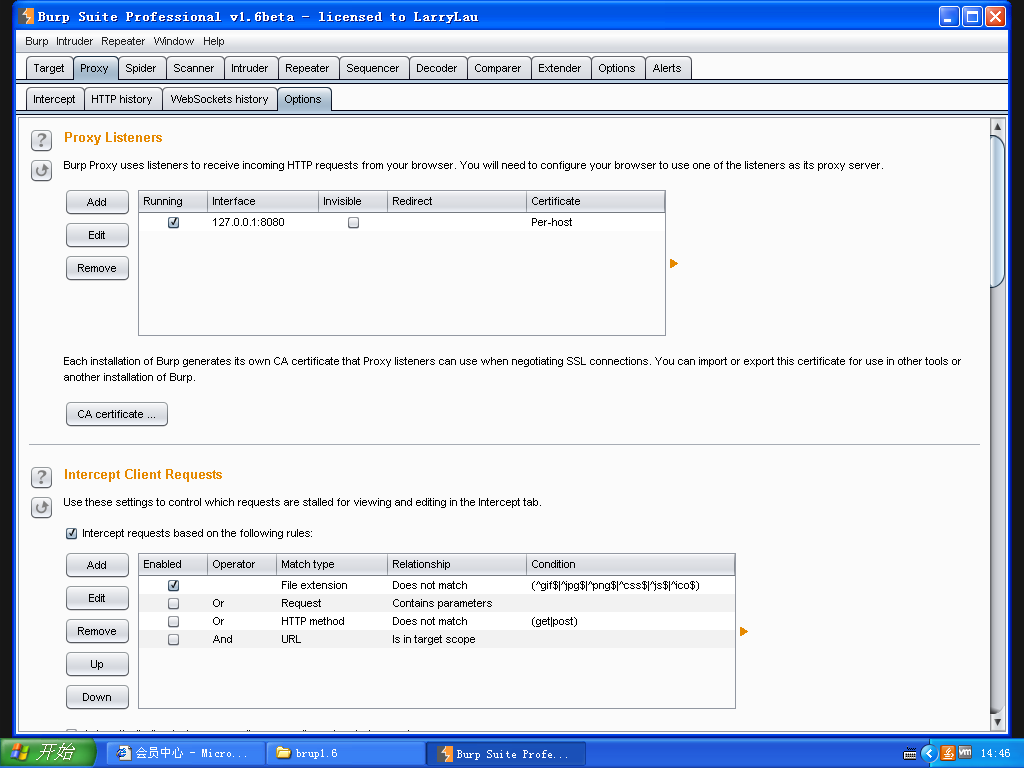Open the brup1.6 folder taskbar item
Image resolution: width=1024 pixels, height=768 pixels.
pos(345,753)
